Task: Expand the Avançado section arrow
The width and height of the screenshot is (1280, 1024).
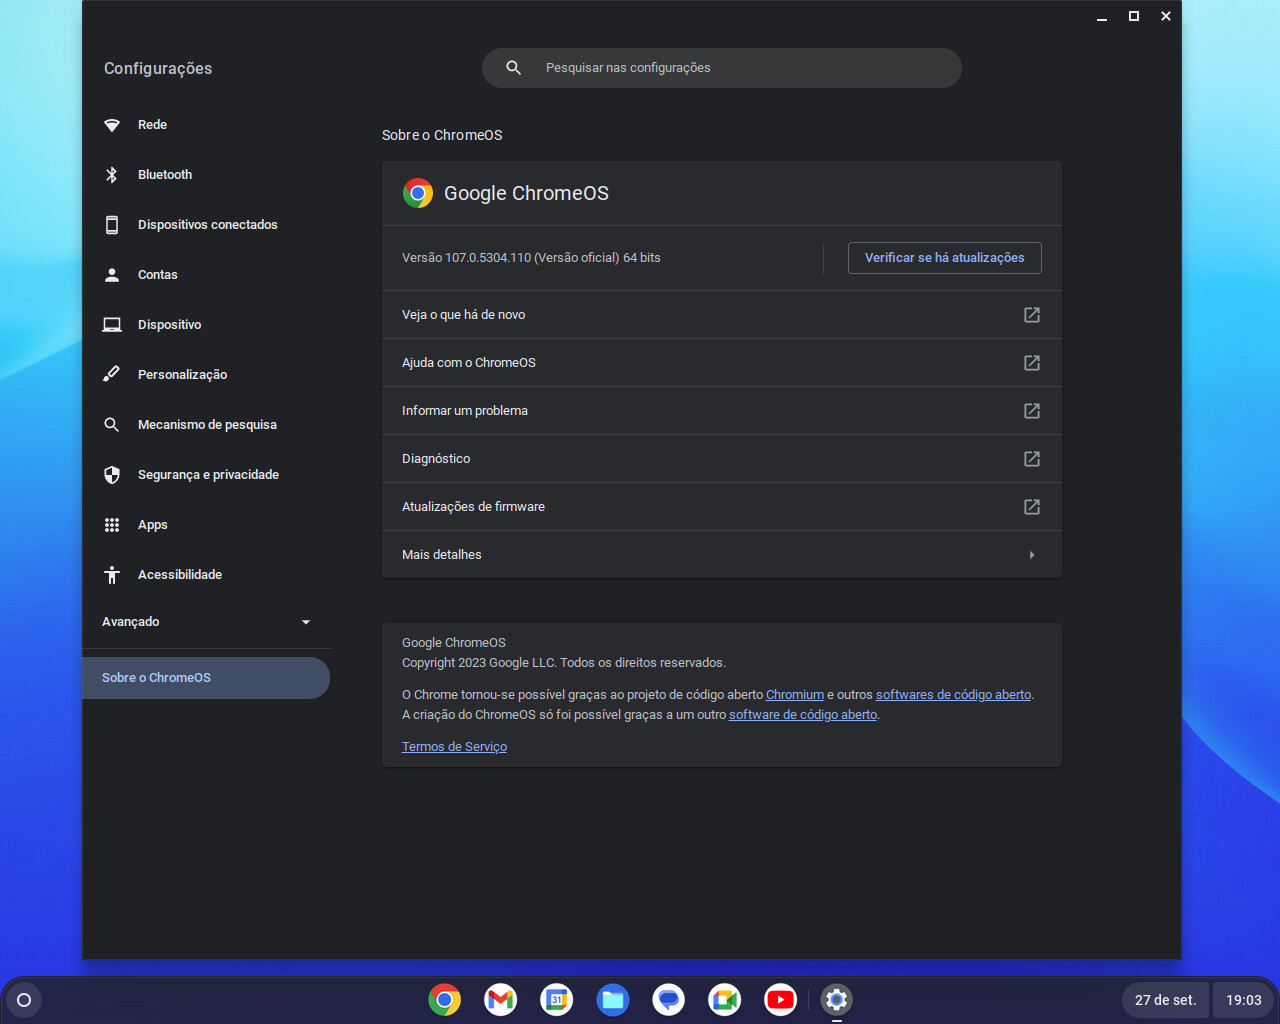Action: [x=306, y=622]
